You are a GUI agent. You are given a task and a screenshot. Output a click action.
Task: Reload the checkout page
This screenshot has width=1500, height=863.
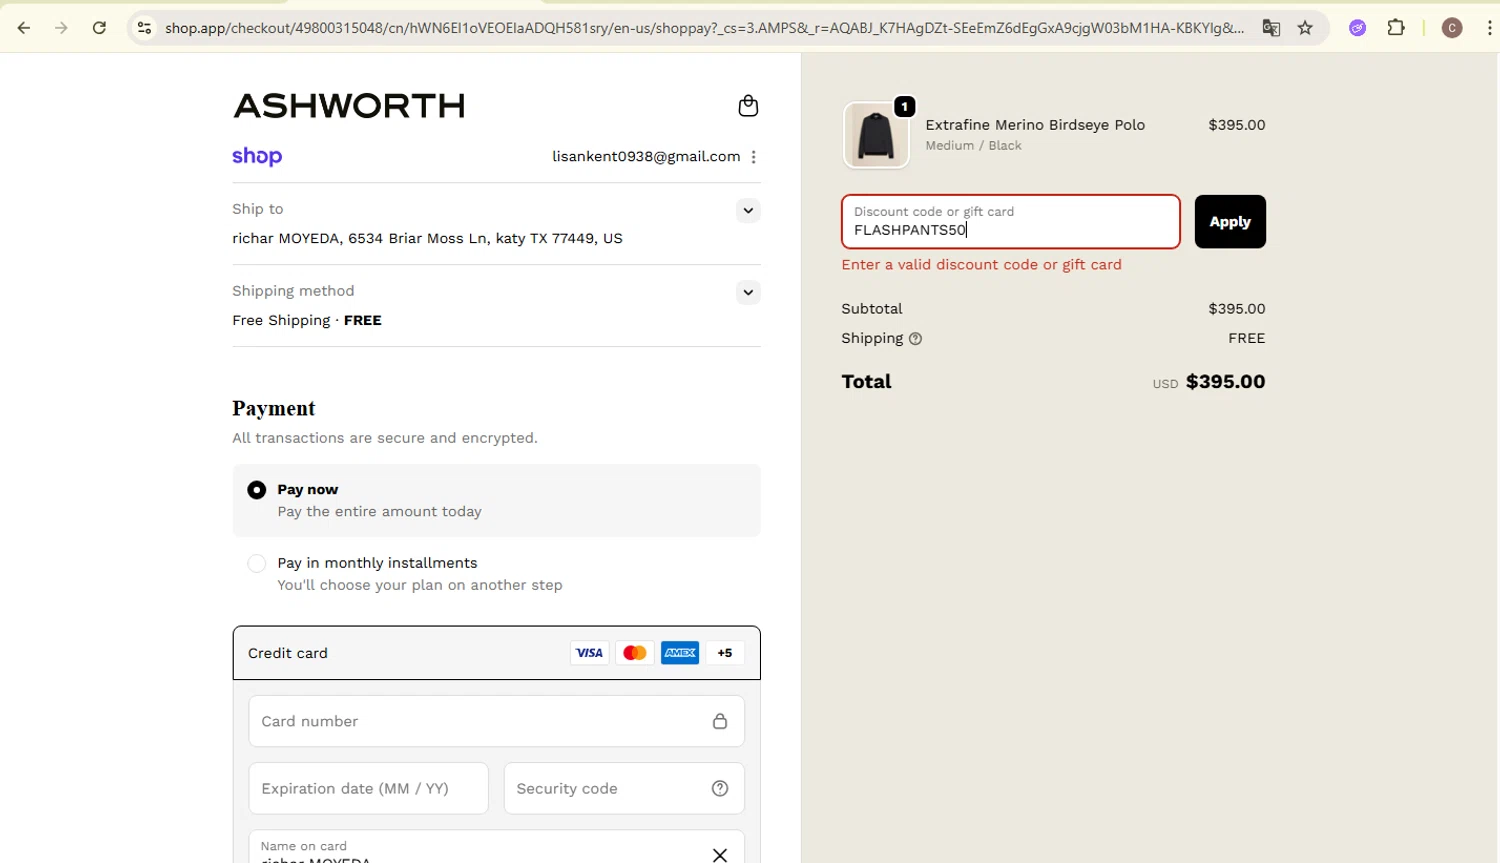click(99, 28)
